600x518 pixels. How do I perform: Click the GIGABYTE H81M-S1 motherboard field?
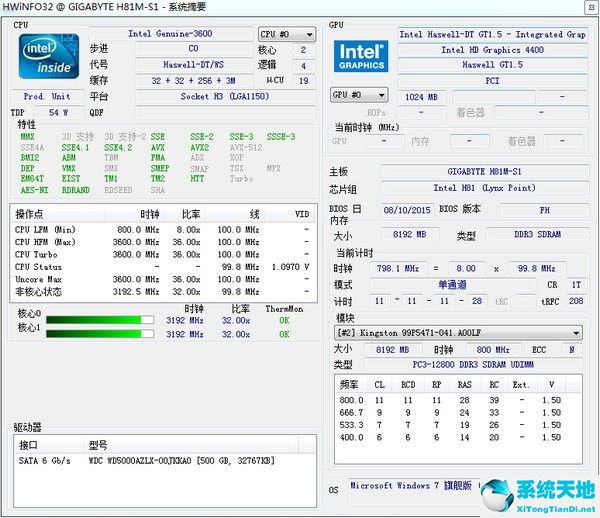tap(485, 171)
